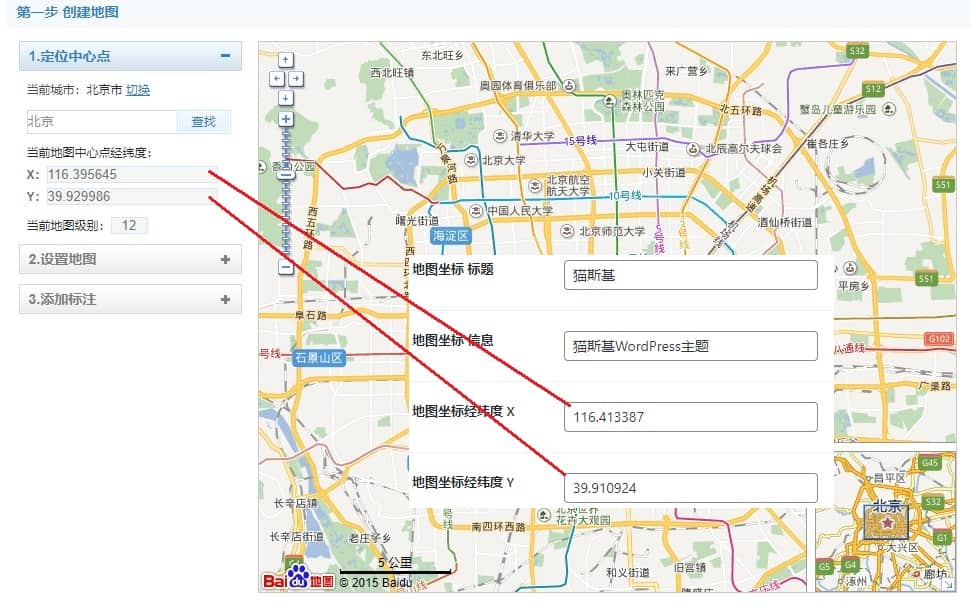The width and height of the screenshot is (974, 608).
Task: Select the X center longitude field
Action: 130,174
